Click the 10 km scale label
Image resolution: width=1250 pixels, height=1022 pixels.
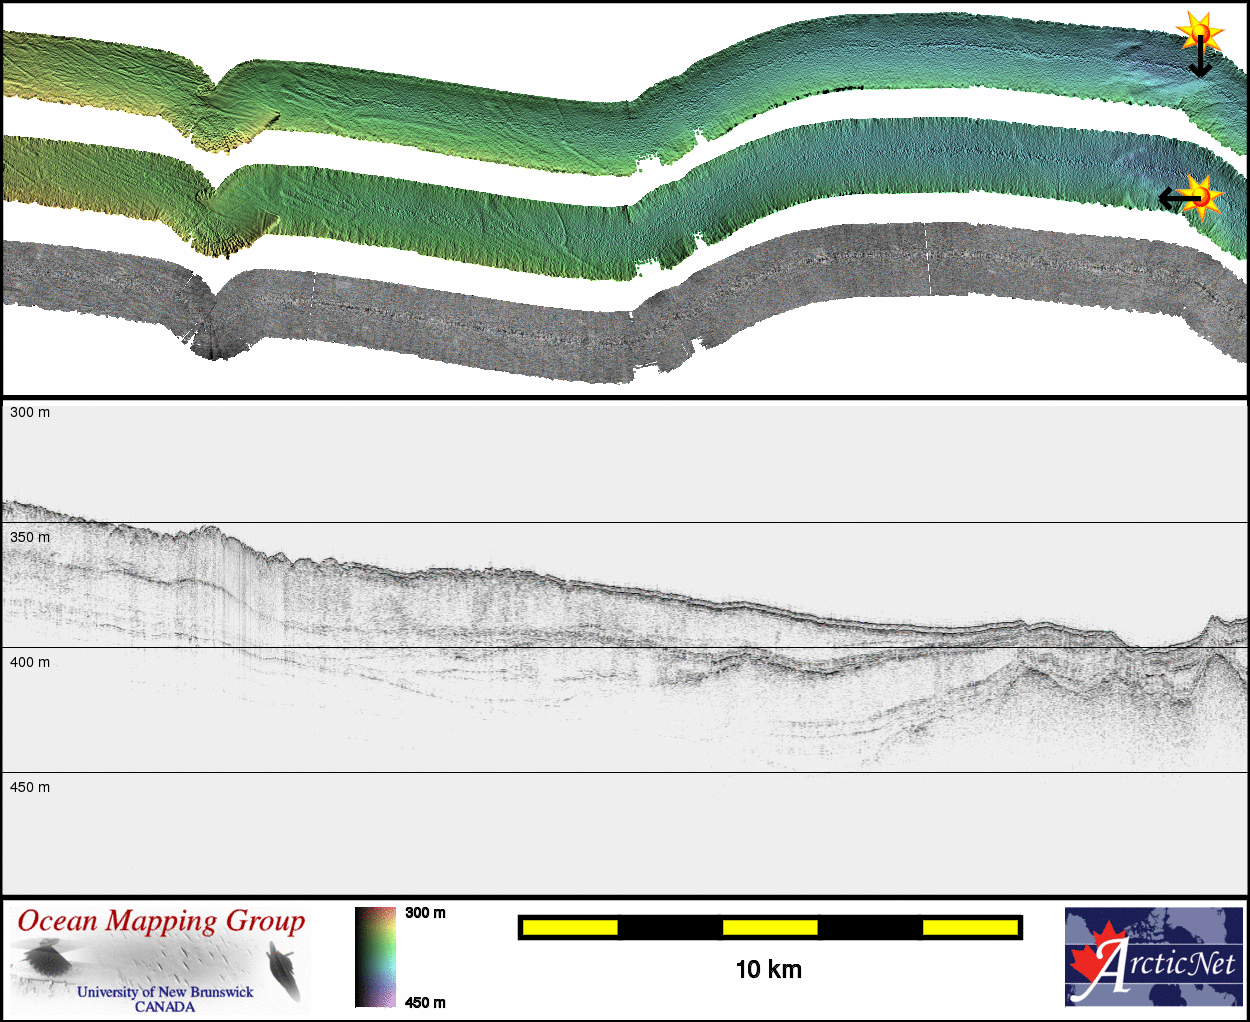point(768,969)
